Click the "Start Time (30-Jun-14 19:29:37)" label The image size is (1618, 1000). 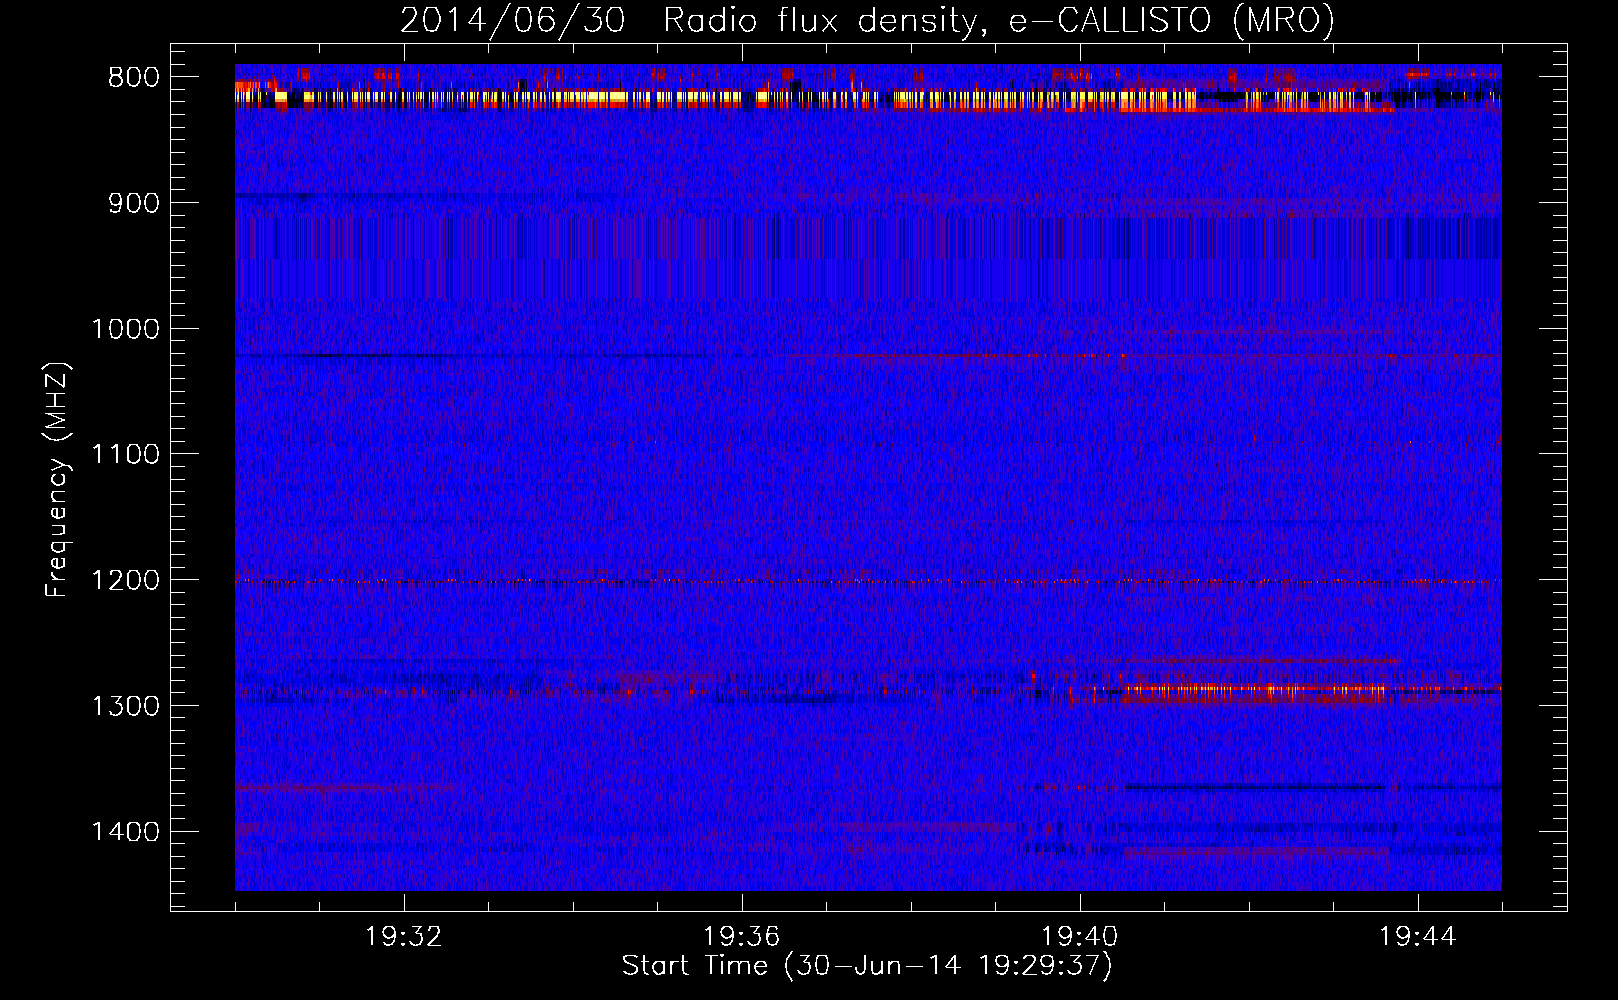tap(867, 966)
